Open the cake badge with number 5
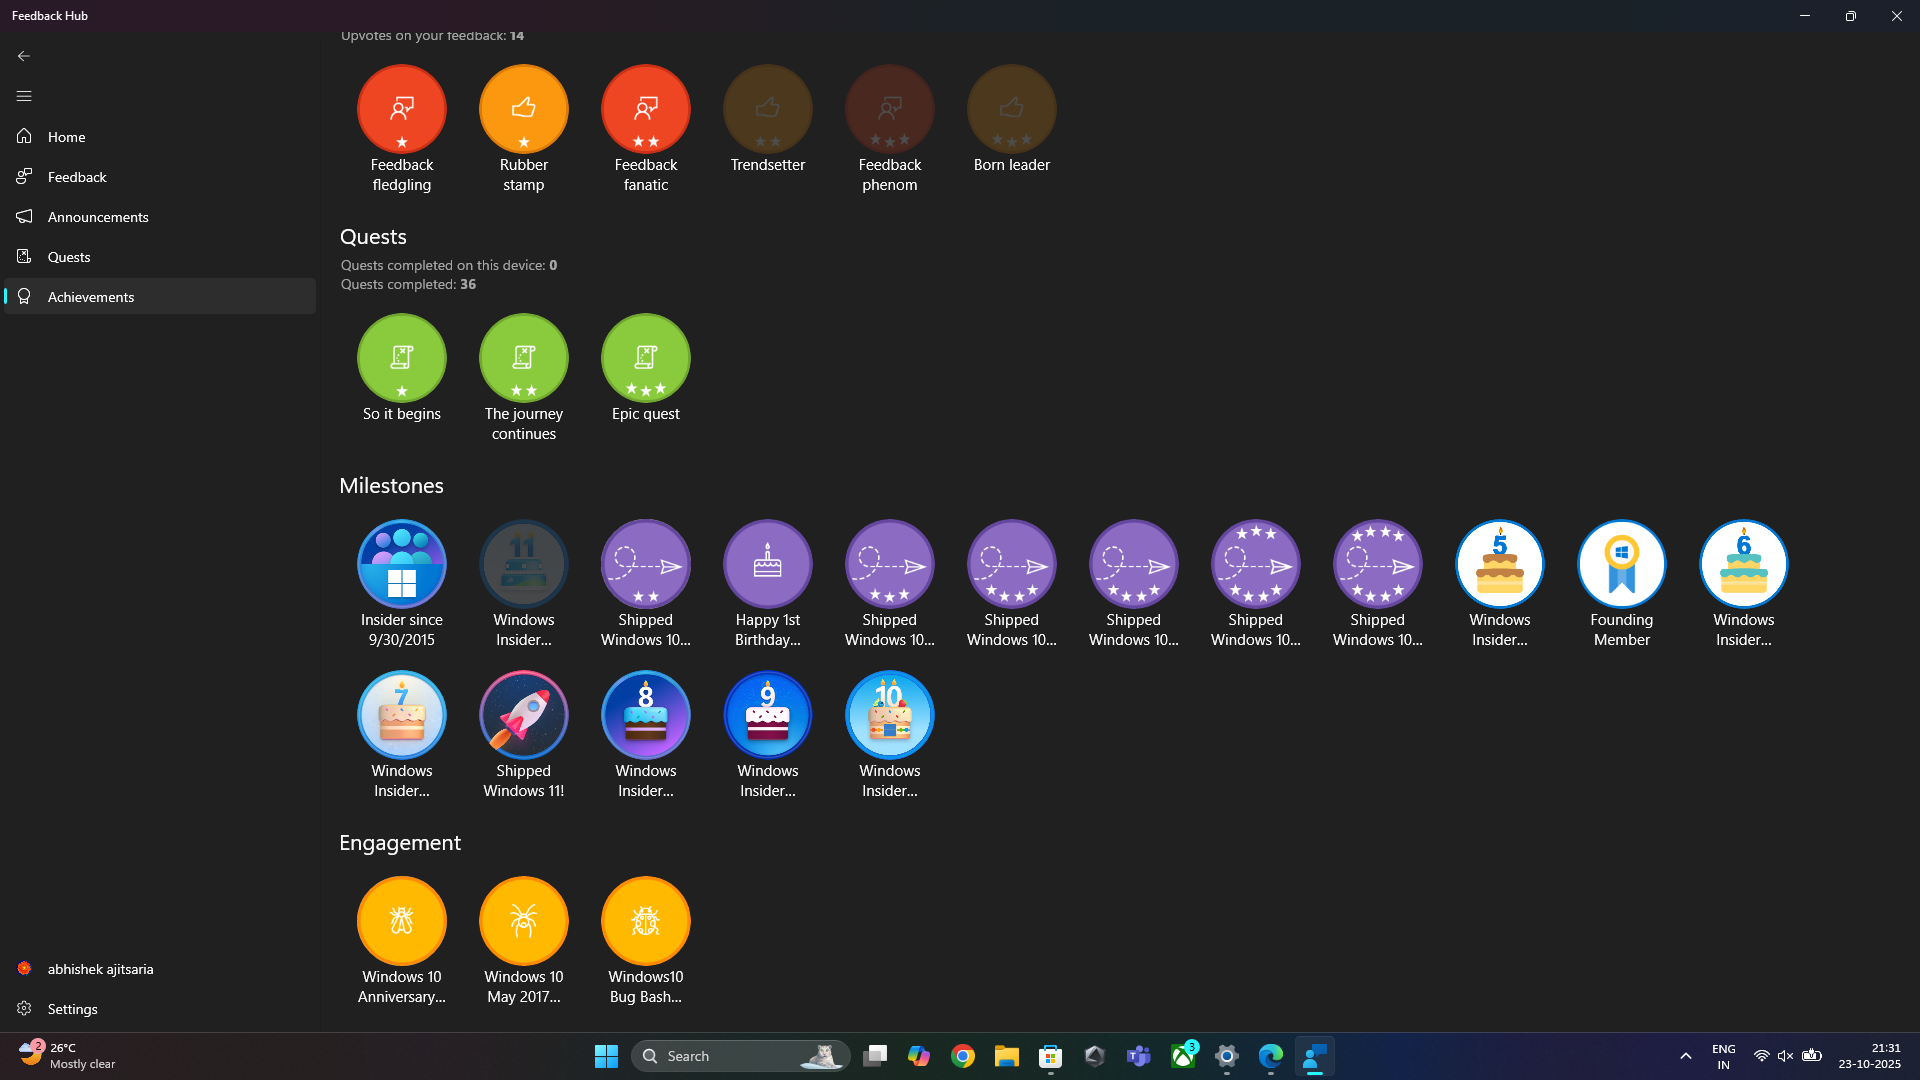This screenshot has height=1080, width=1920. pyautogui.click(x=1500, y=565)
